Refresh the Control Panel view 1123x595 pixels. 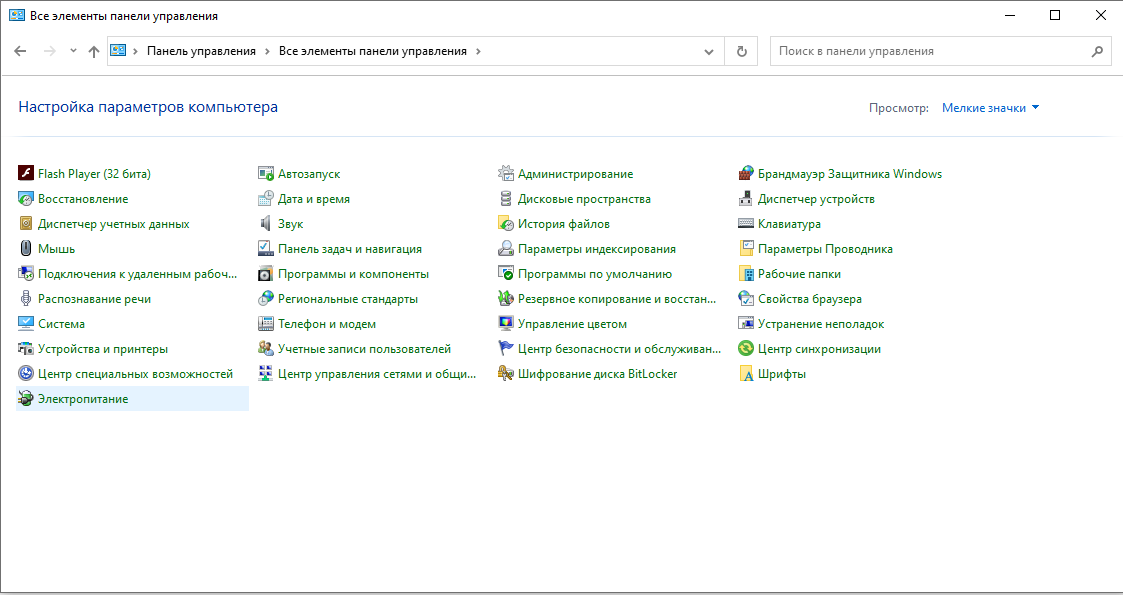tap(742, 52)
